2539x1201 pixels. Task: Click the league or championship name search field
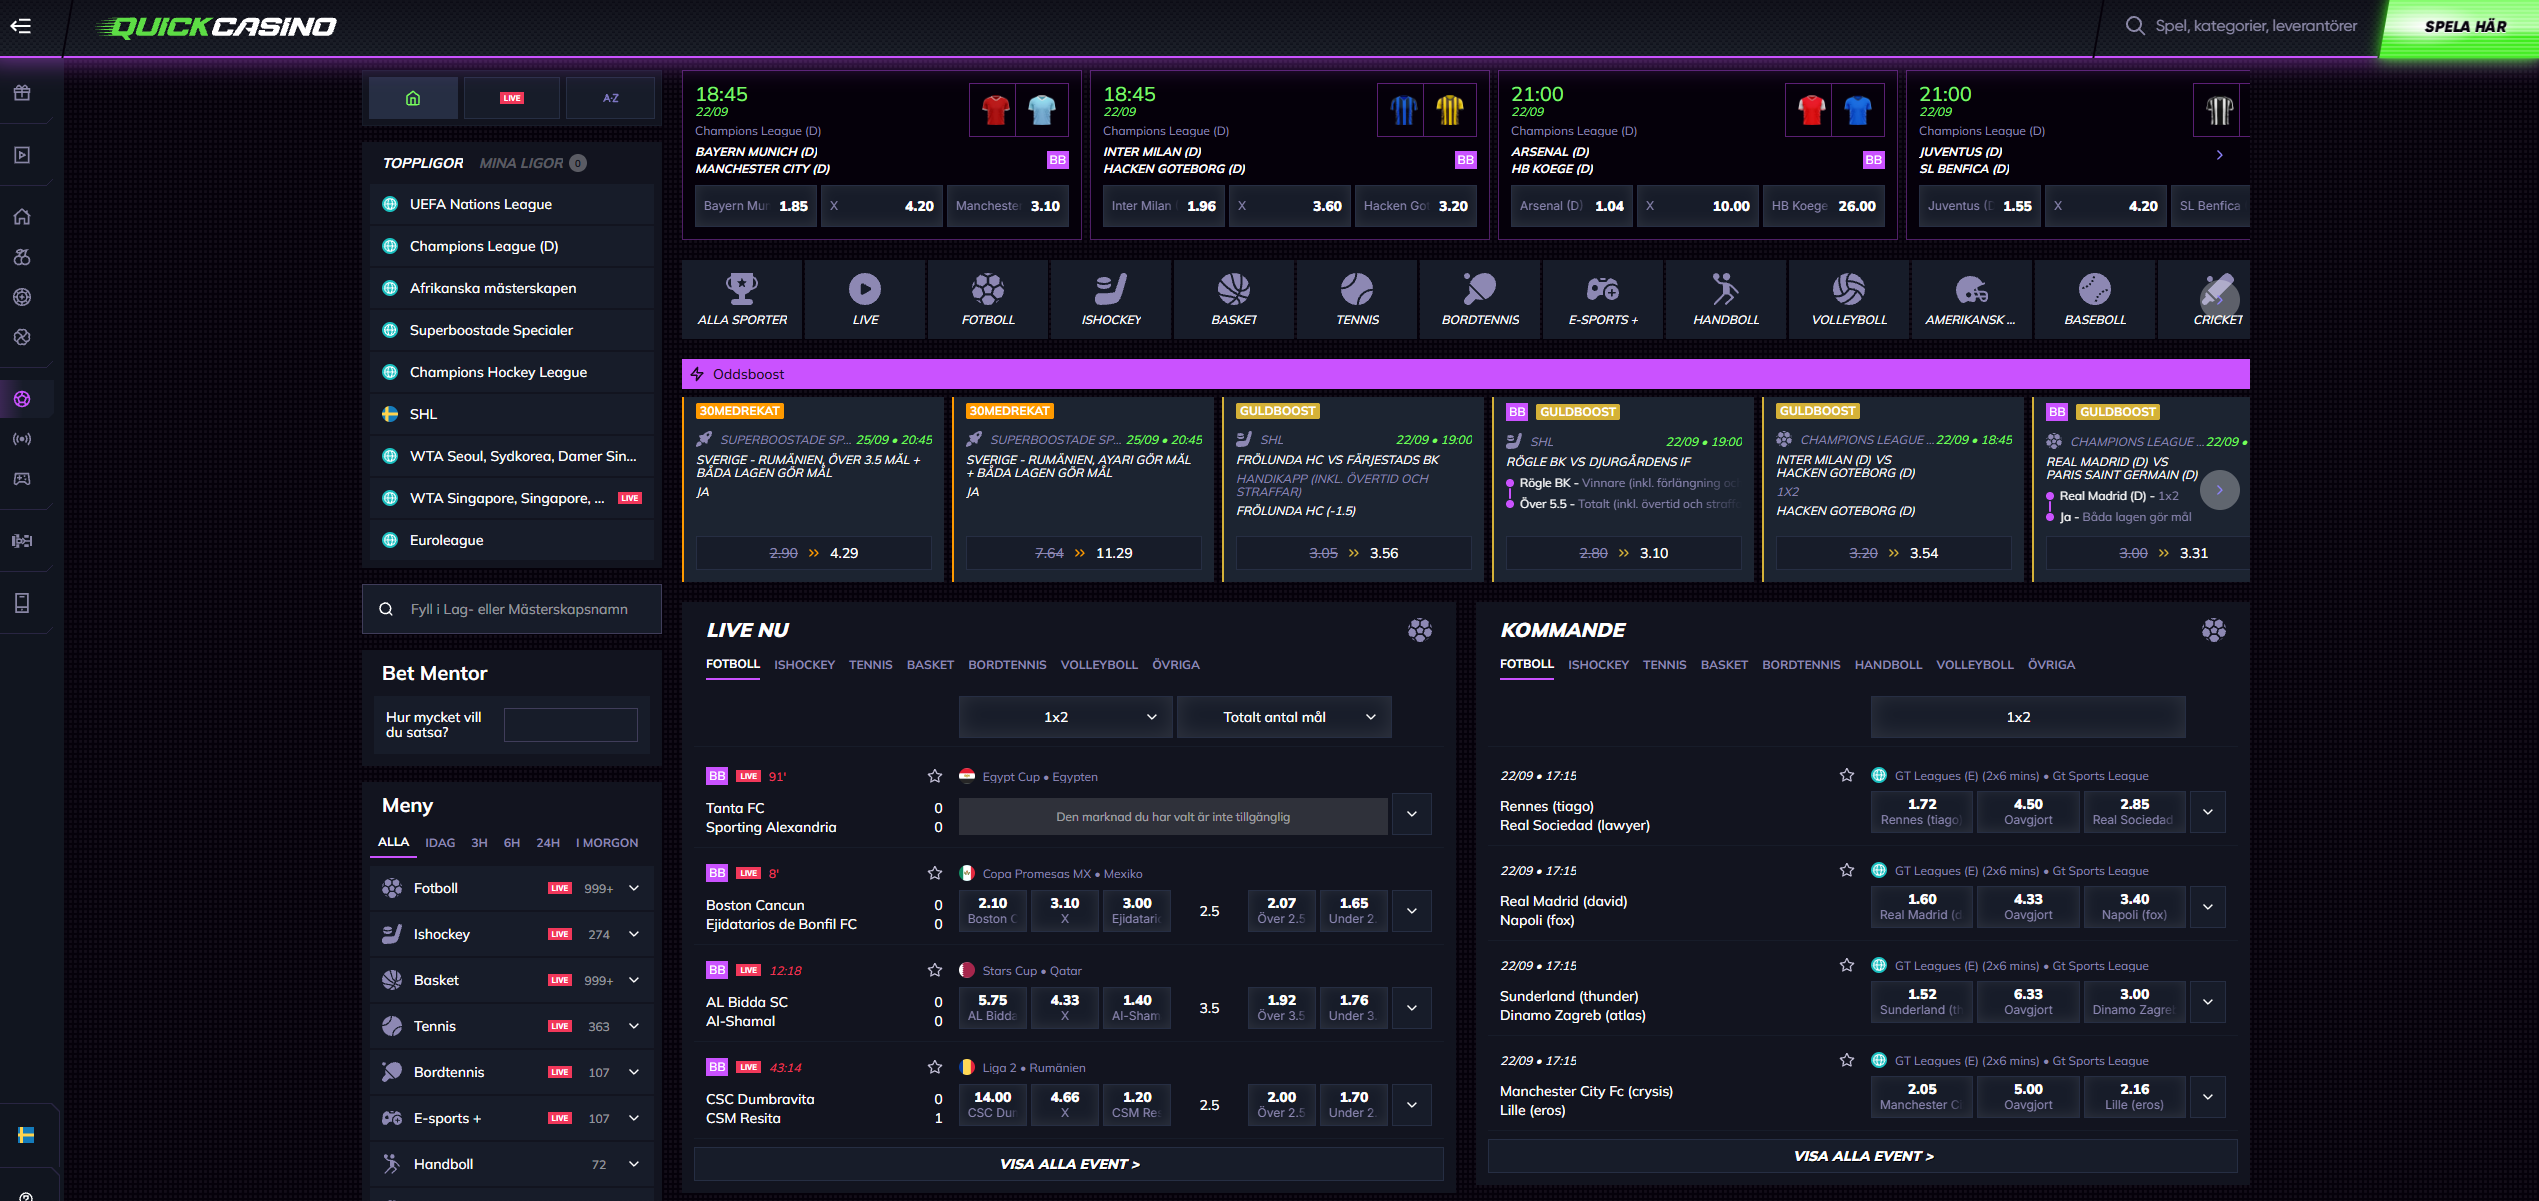512,609
